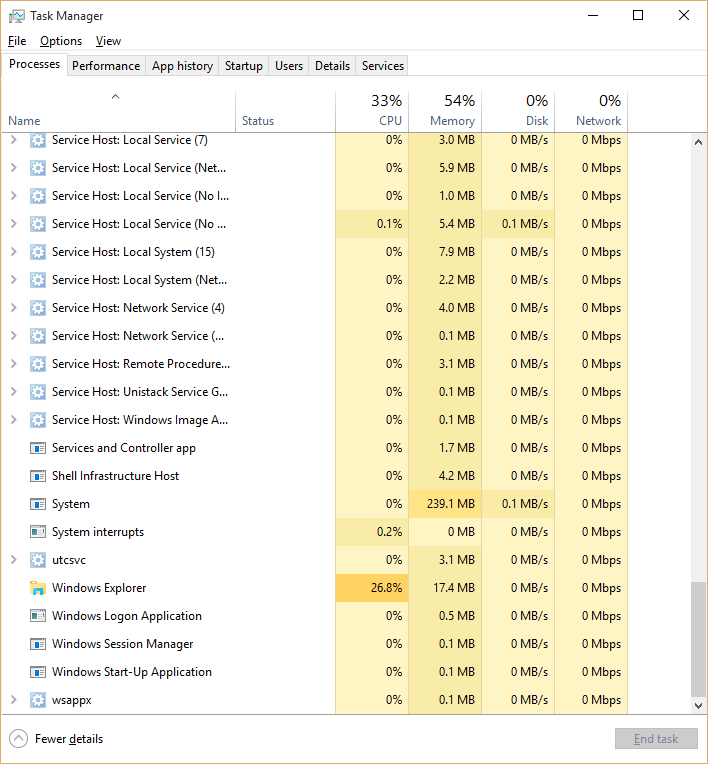This screenshot has height=764, width=708.
Task: Click the Shell Infrastructure Host icon
Action: point(38,476)
